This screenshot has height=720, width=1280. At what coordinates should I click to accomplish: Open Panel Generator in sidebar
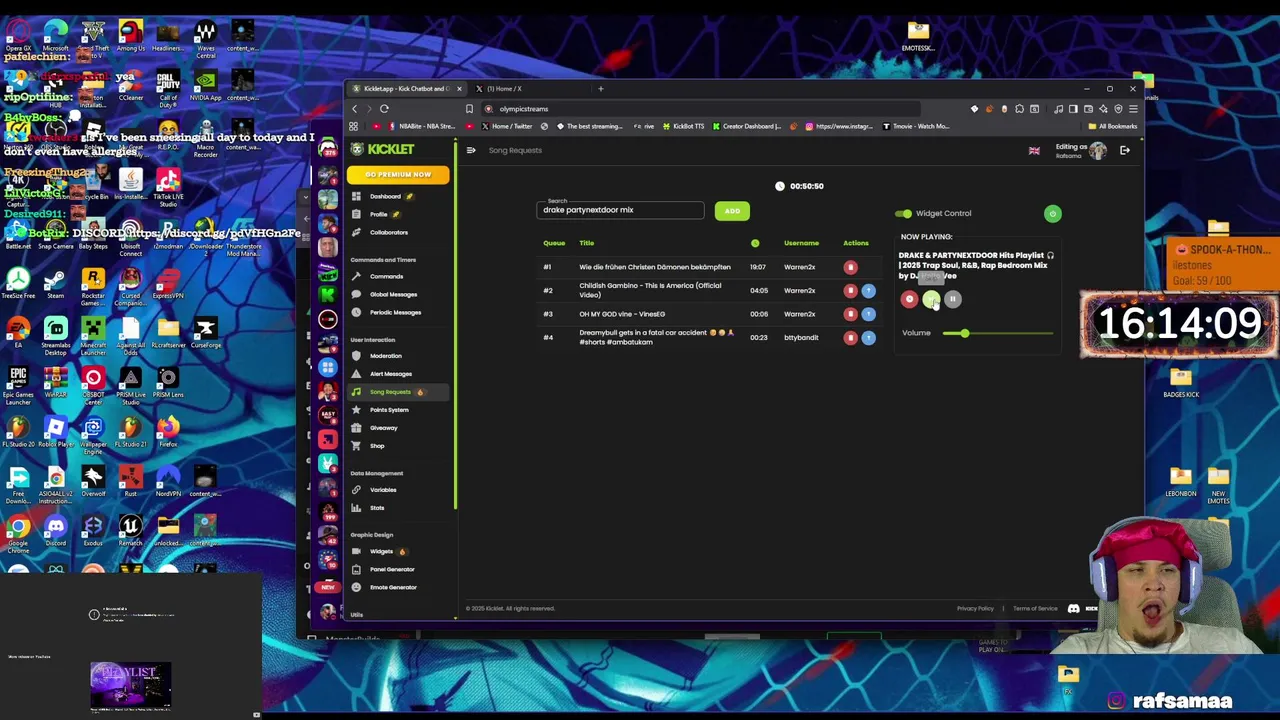tap(391, 570)
